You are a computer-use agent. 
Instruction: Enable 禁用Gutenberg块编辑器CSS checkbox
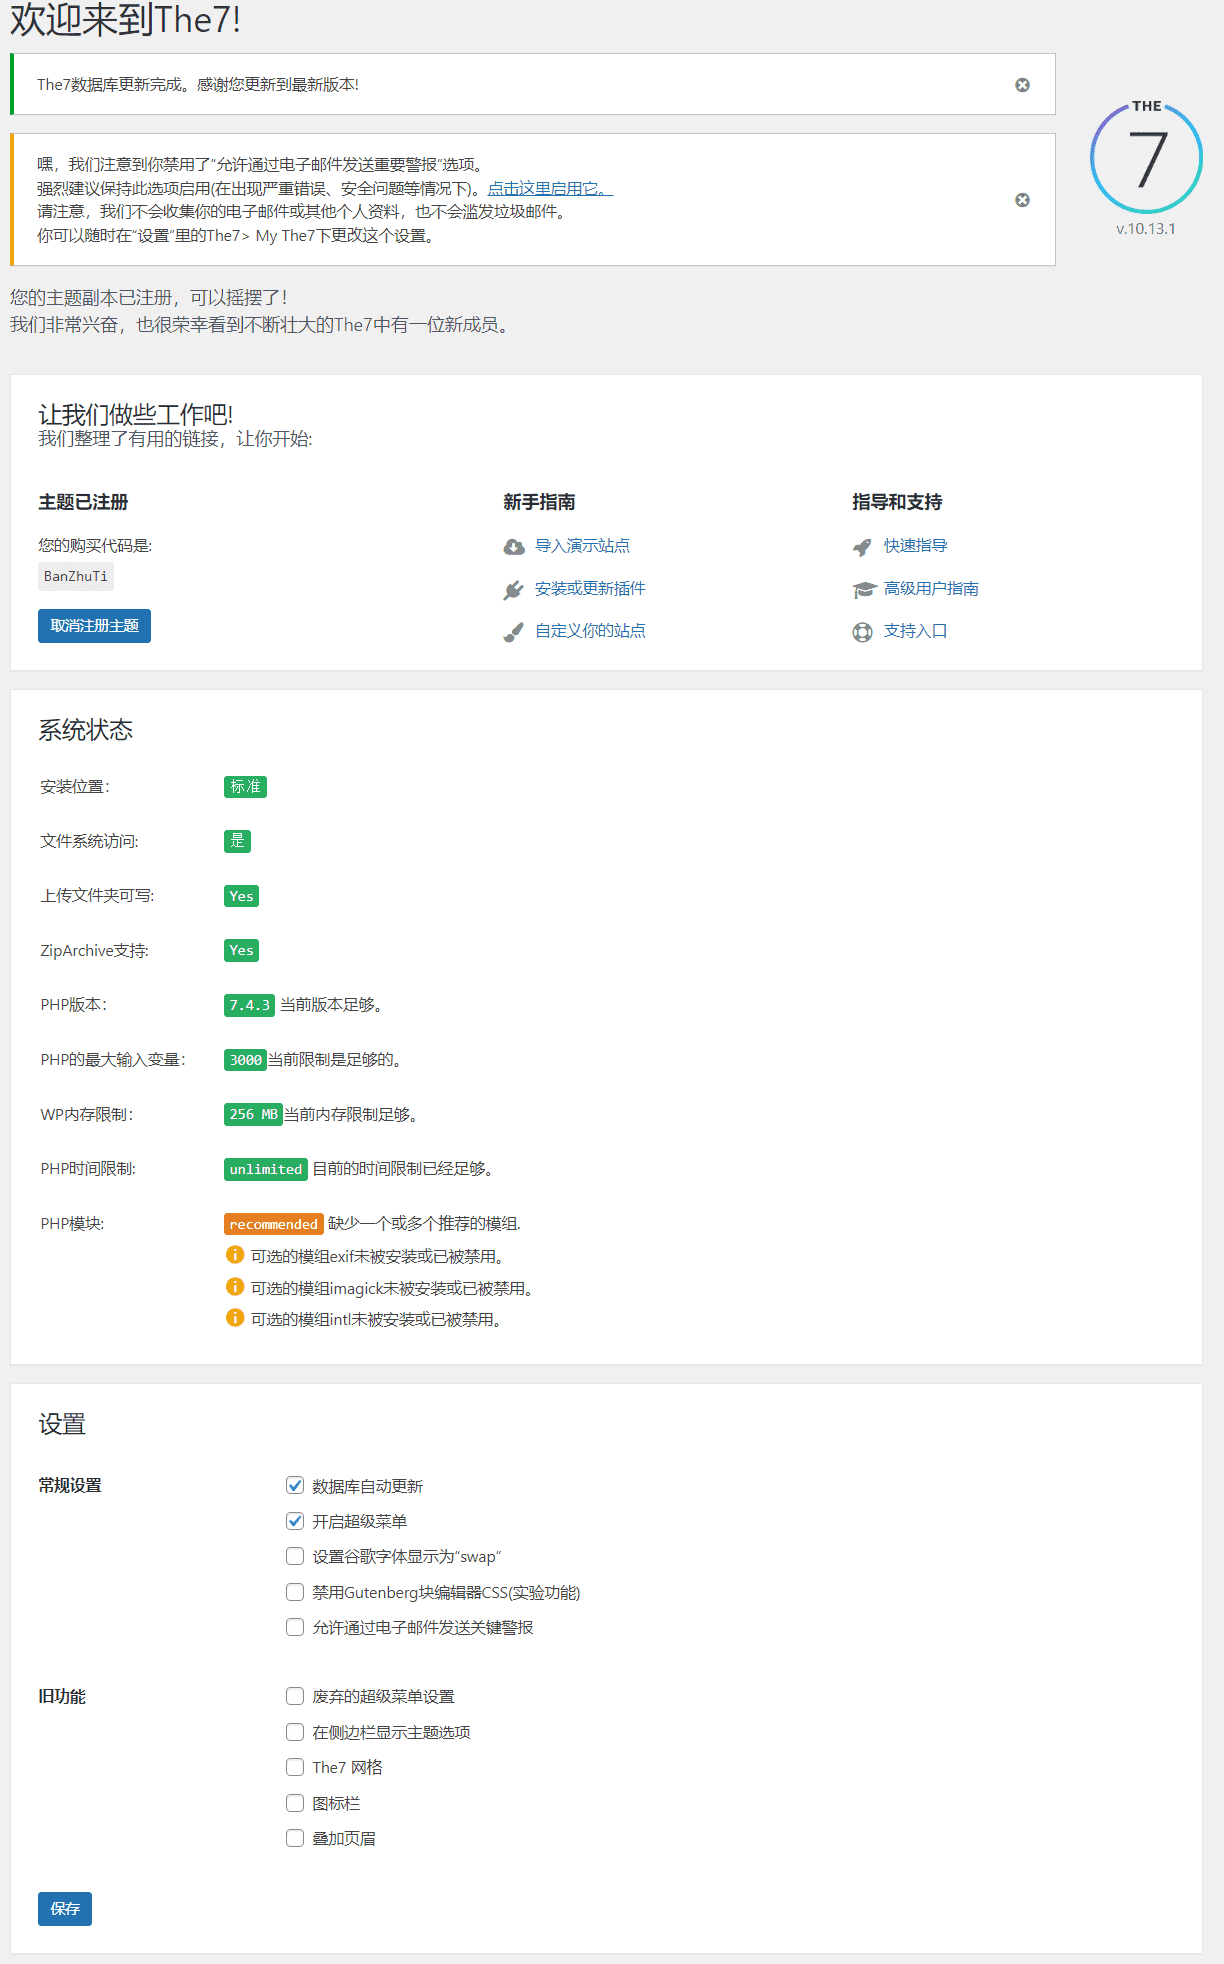coord(295,1592)
